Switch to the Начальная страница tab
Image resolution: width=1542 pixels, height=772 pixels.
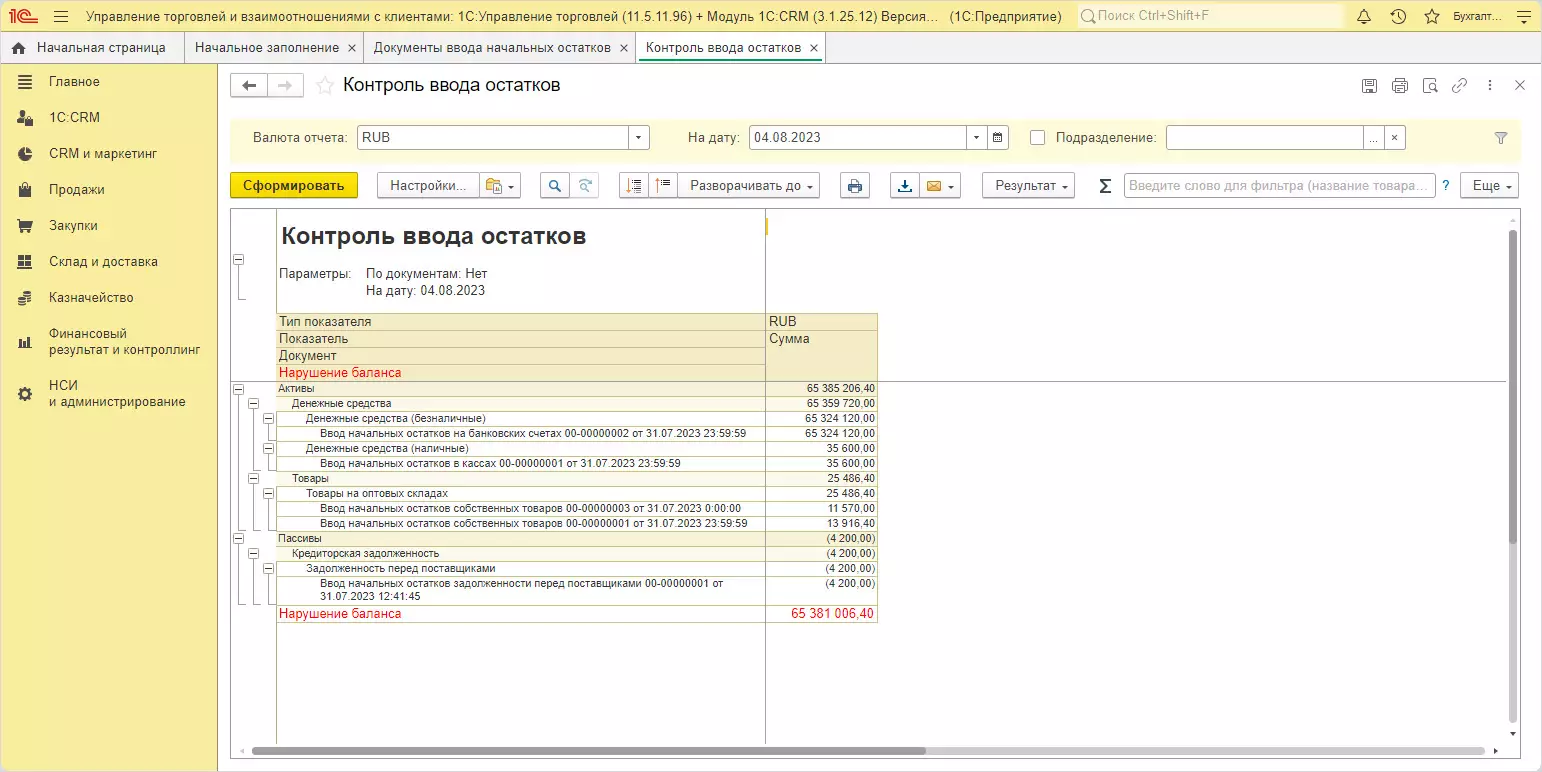pyautogui.click(x=92, y=48)
